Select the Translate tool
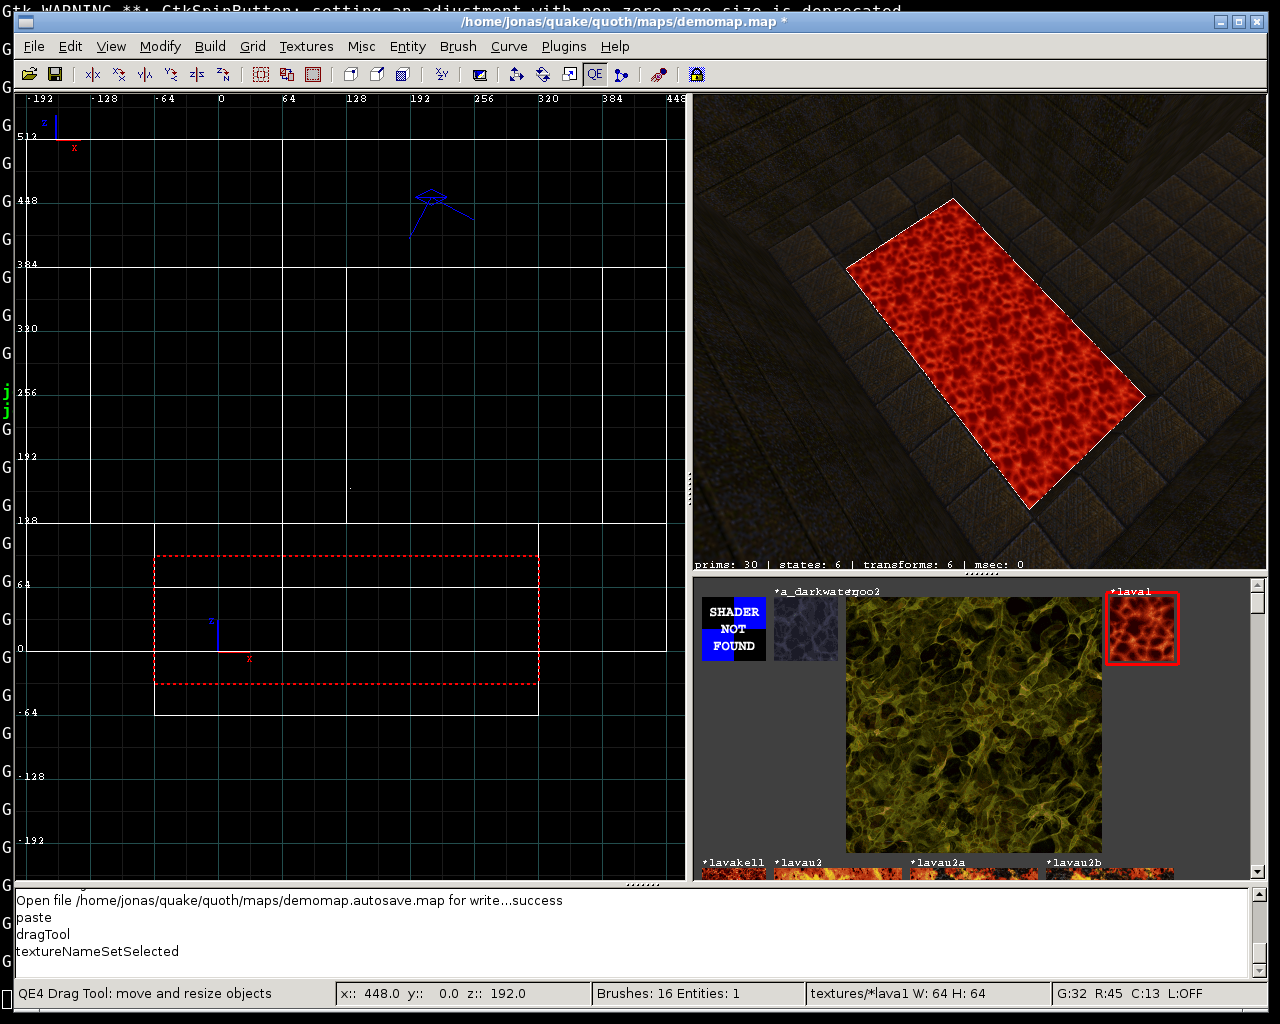 (x=517, y=74)
